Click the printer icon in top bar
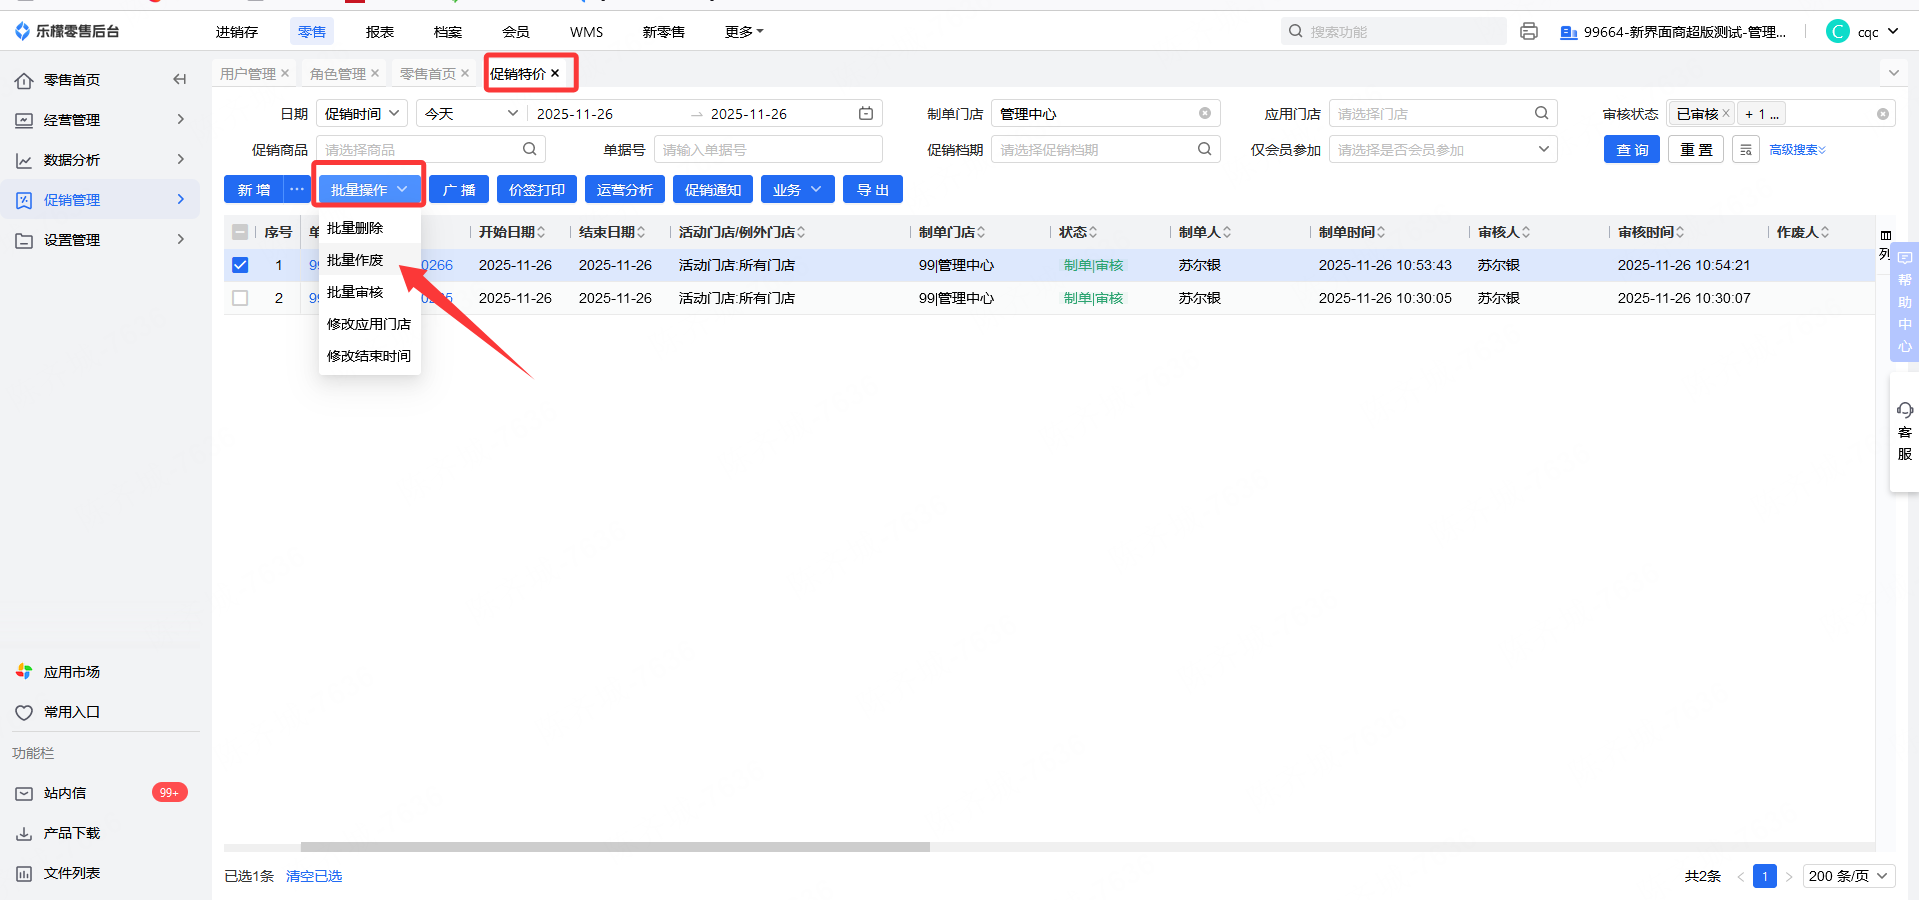 tap(1528, 31)
